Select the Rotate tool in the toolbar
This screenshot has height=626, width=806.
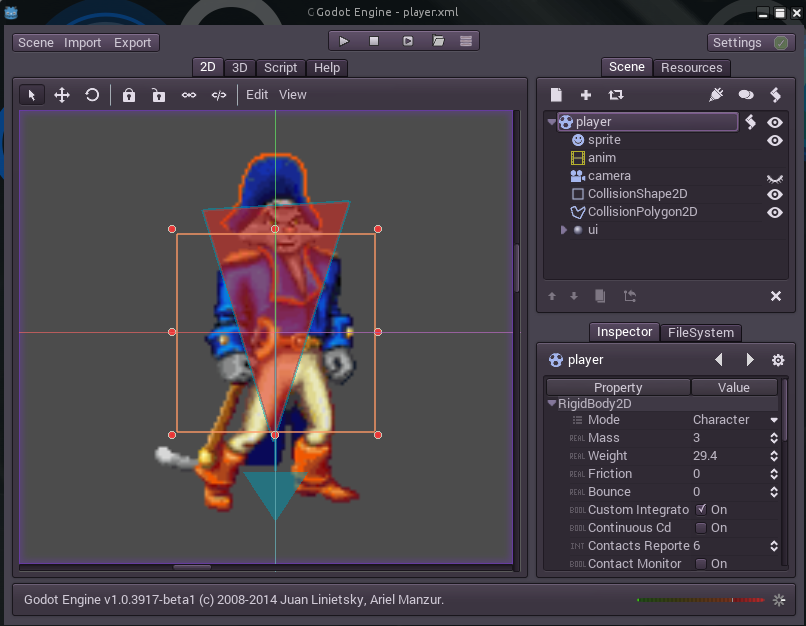click(92, 95)
